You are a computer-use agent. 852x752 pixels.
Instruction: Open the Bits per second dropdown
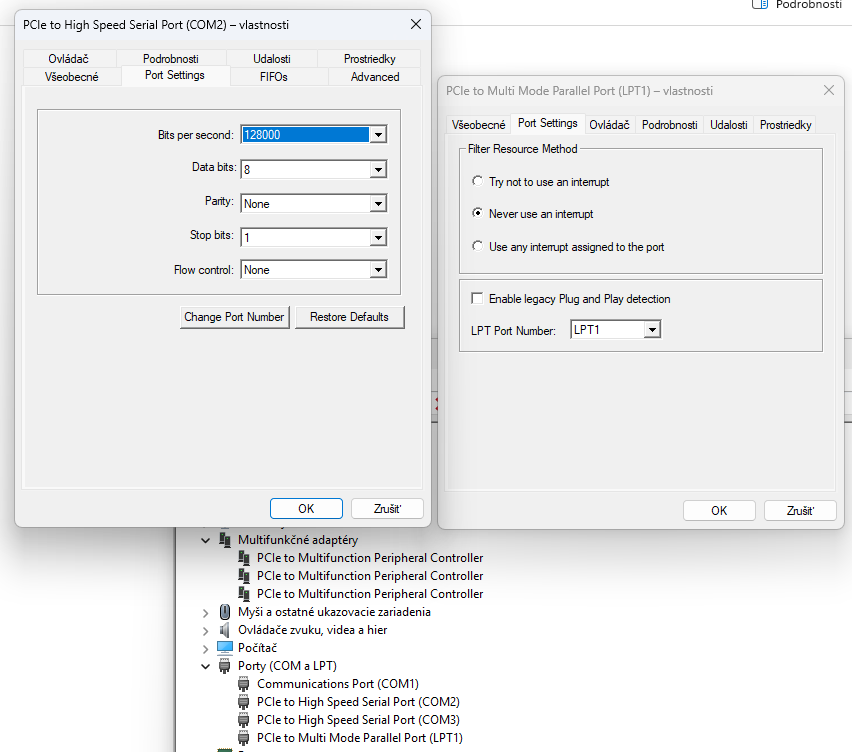coord(377,135)
